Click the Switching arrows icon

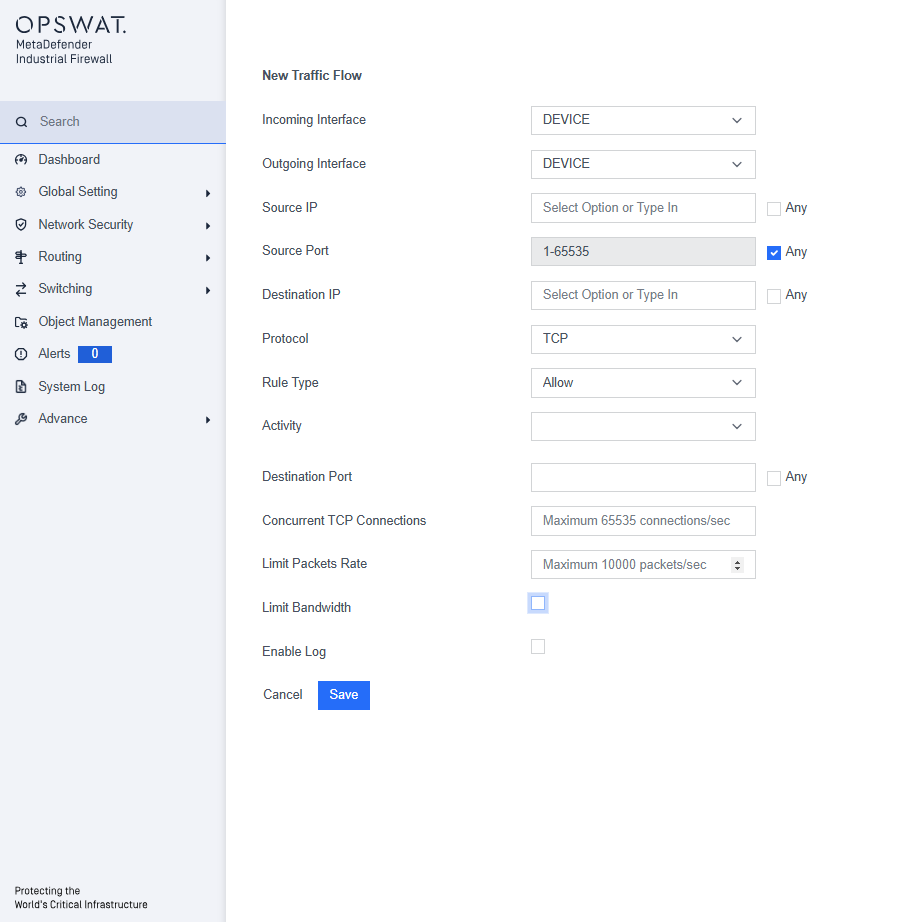(21, 289)
